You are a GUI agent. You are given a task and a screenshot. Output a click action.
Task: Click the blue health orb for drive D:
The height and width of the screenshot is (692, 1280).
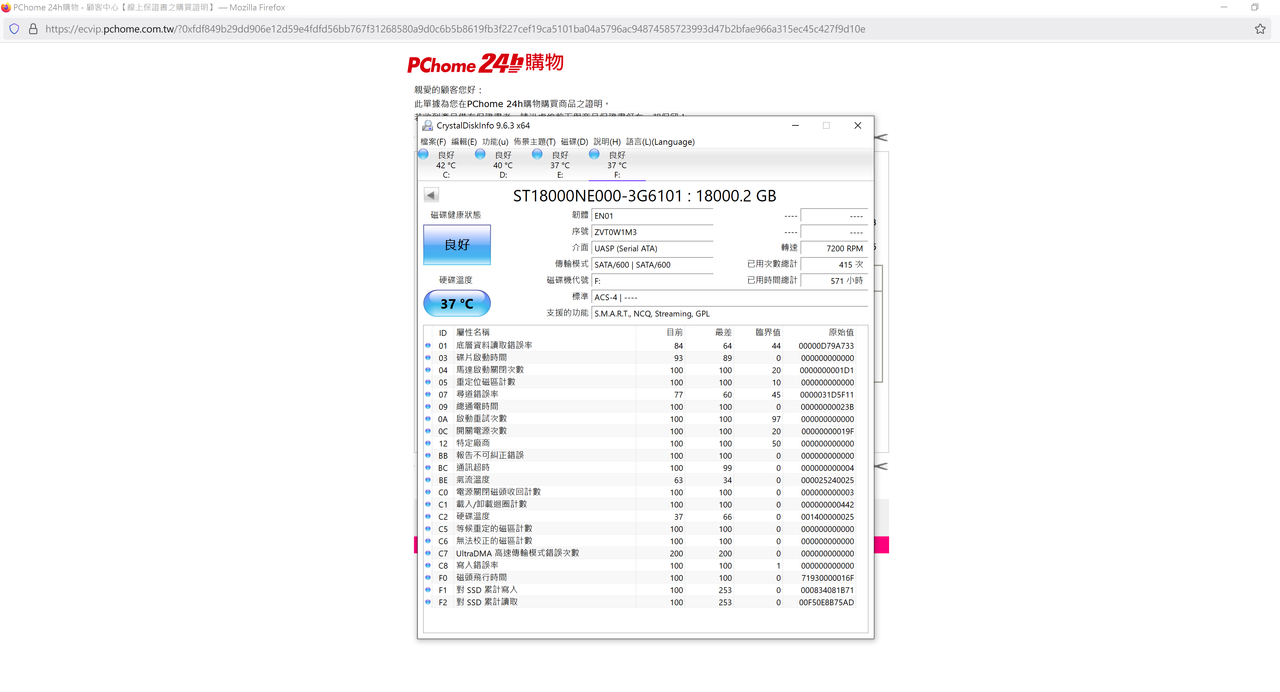pyautogui.click(x=481, y=155)
